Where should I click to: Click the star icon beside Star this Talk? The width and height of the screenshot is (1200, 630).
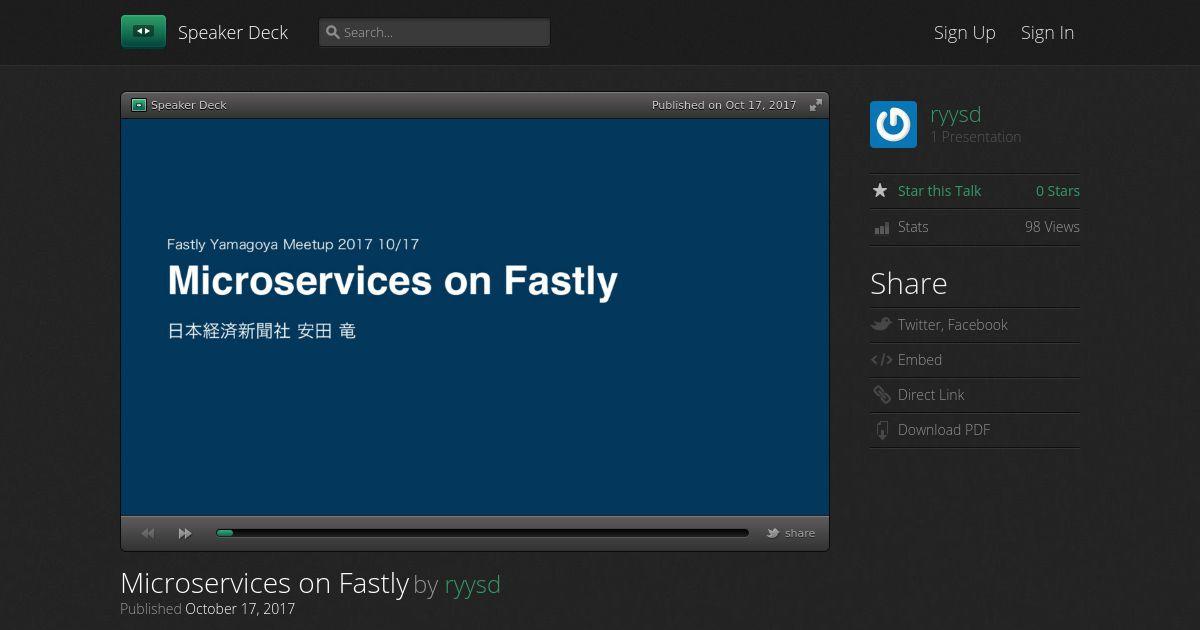pyautogui.click(x=880, y=190)
